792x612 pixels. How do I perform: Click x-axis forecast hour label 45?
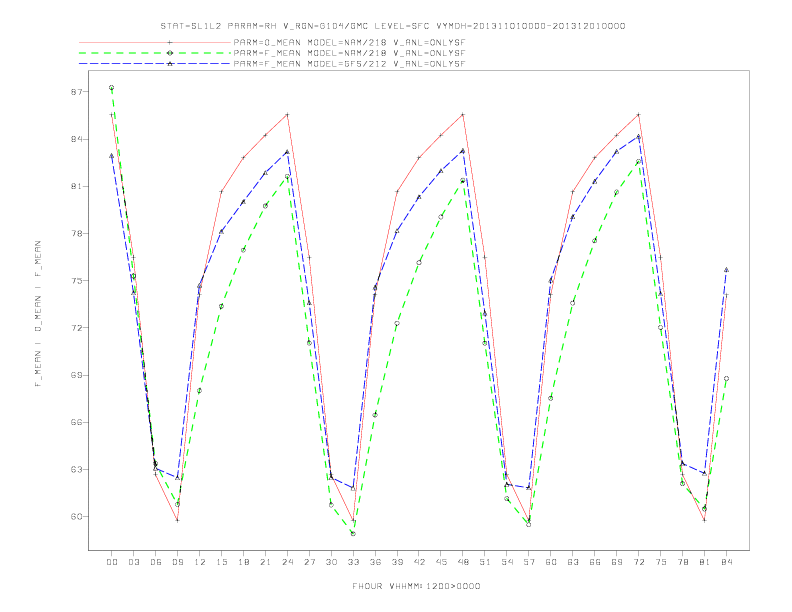[441, 562]
